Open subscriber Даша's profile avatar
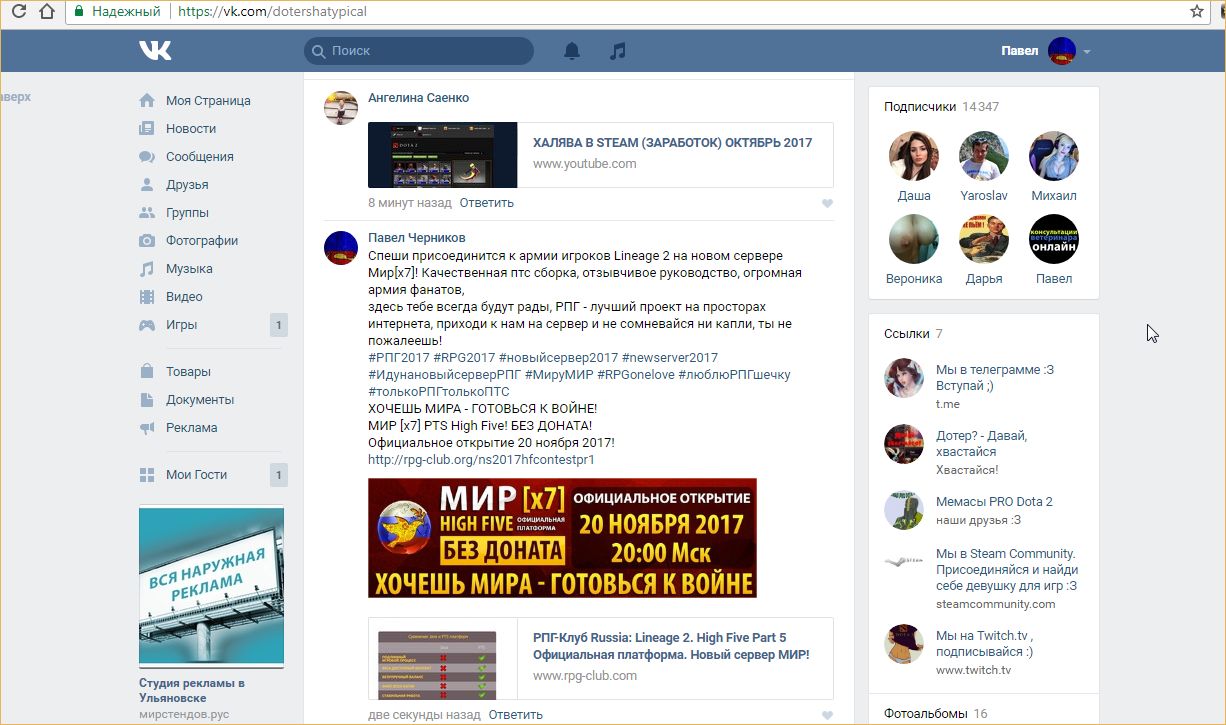This screenshot has height=725, width=1226. click(x=913, y=156)
